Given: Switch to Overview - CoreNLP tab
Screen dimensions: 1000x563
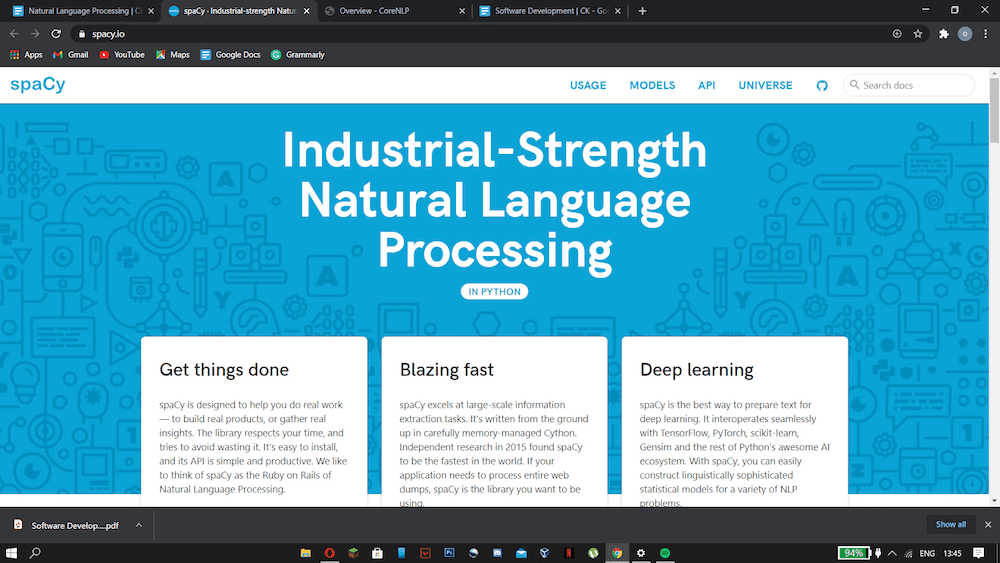Looking at the screenshot, I should [395, 11].
